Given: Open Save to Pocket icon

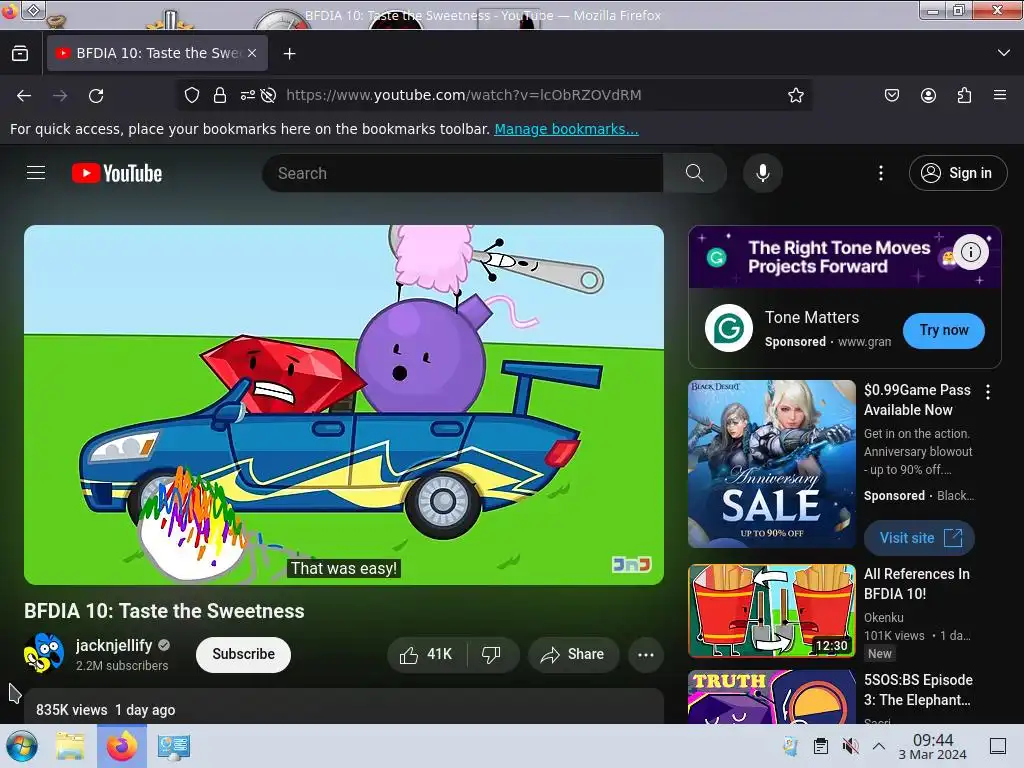Looking at the screenshot, I should 891,95.
